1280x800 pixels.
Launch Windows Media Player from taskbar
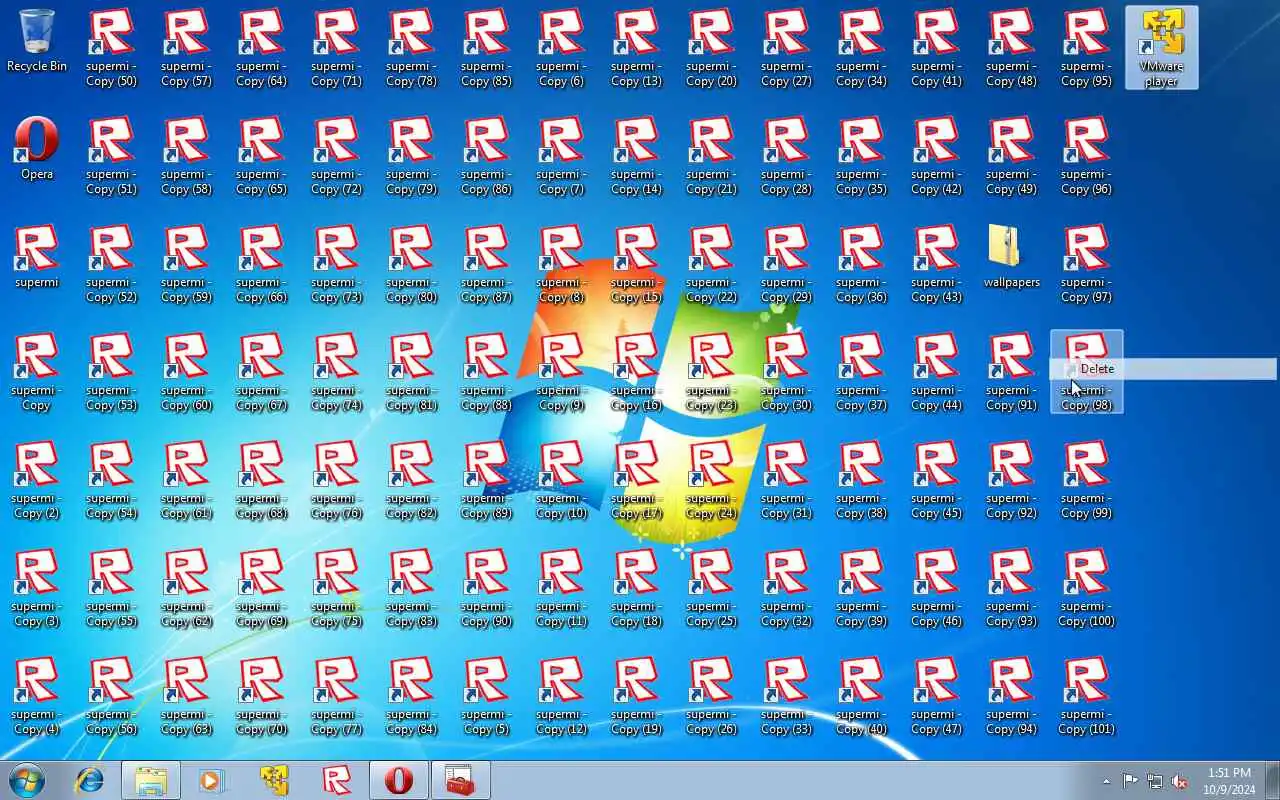(212, 780)
